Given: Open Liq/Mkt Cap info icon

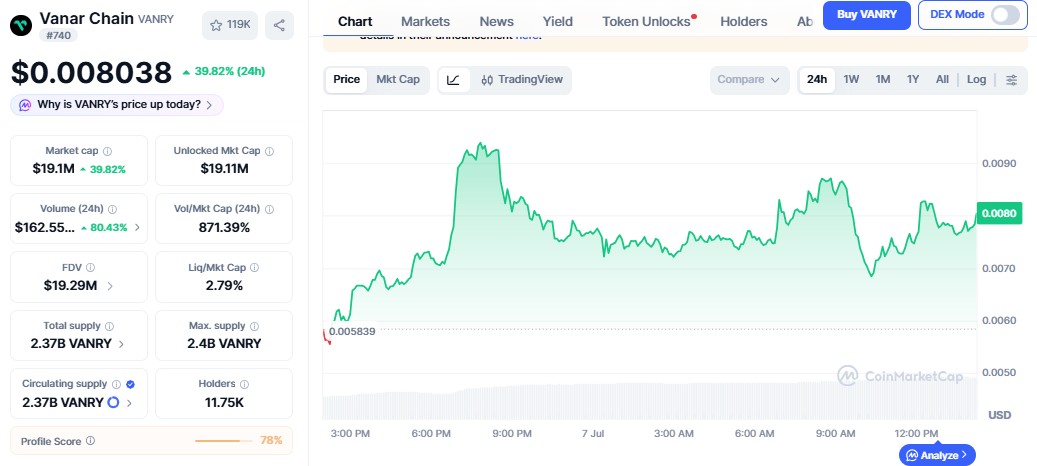Looking at the screenshot, I should (x=255, y=268).
